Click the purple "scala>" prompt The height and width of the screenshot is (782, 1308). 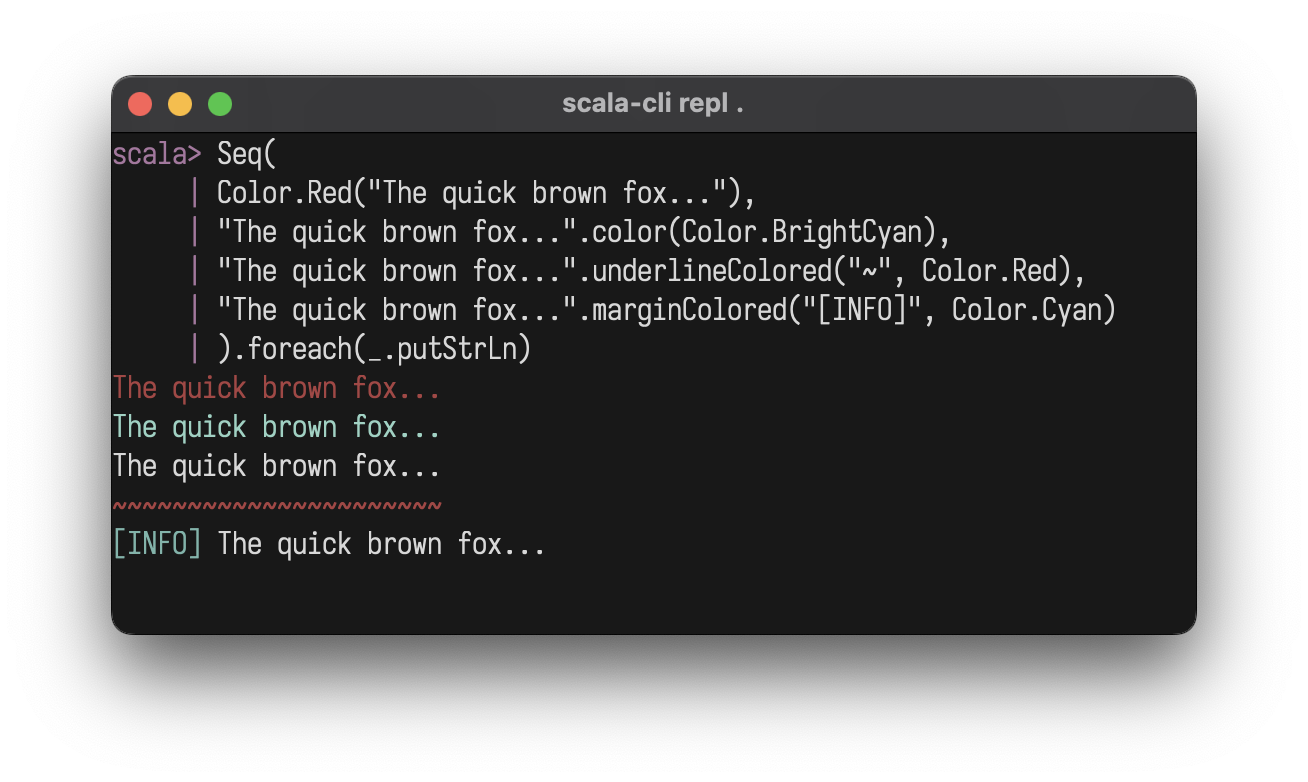click(157, 154)
